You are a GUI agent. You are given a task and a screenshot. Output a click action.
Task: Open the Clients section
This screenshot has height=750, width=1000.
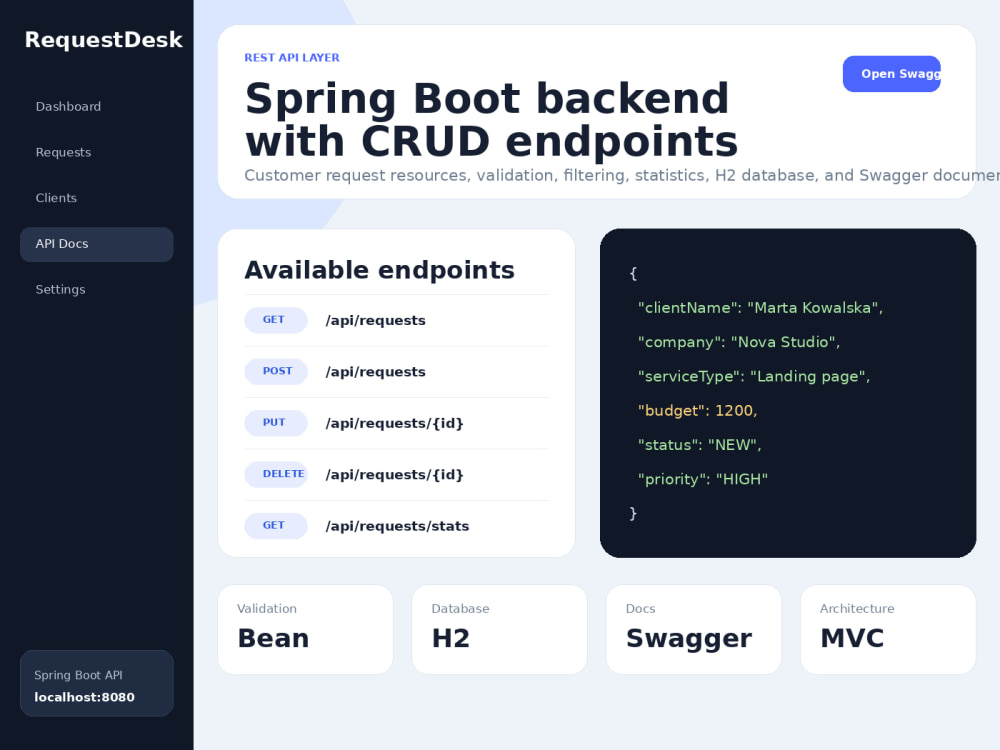[x=96, y=198]
